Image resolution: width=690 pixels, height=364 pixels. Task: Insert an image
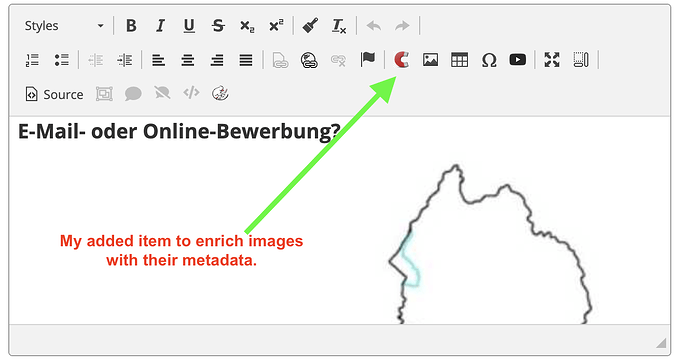(x=430, y=60)
